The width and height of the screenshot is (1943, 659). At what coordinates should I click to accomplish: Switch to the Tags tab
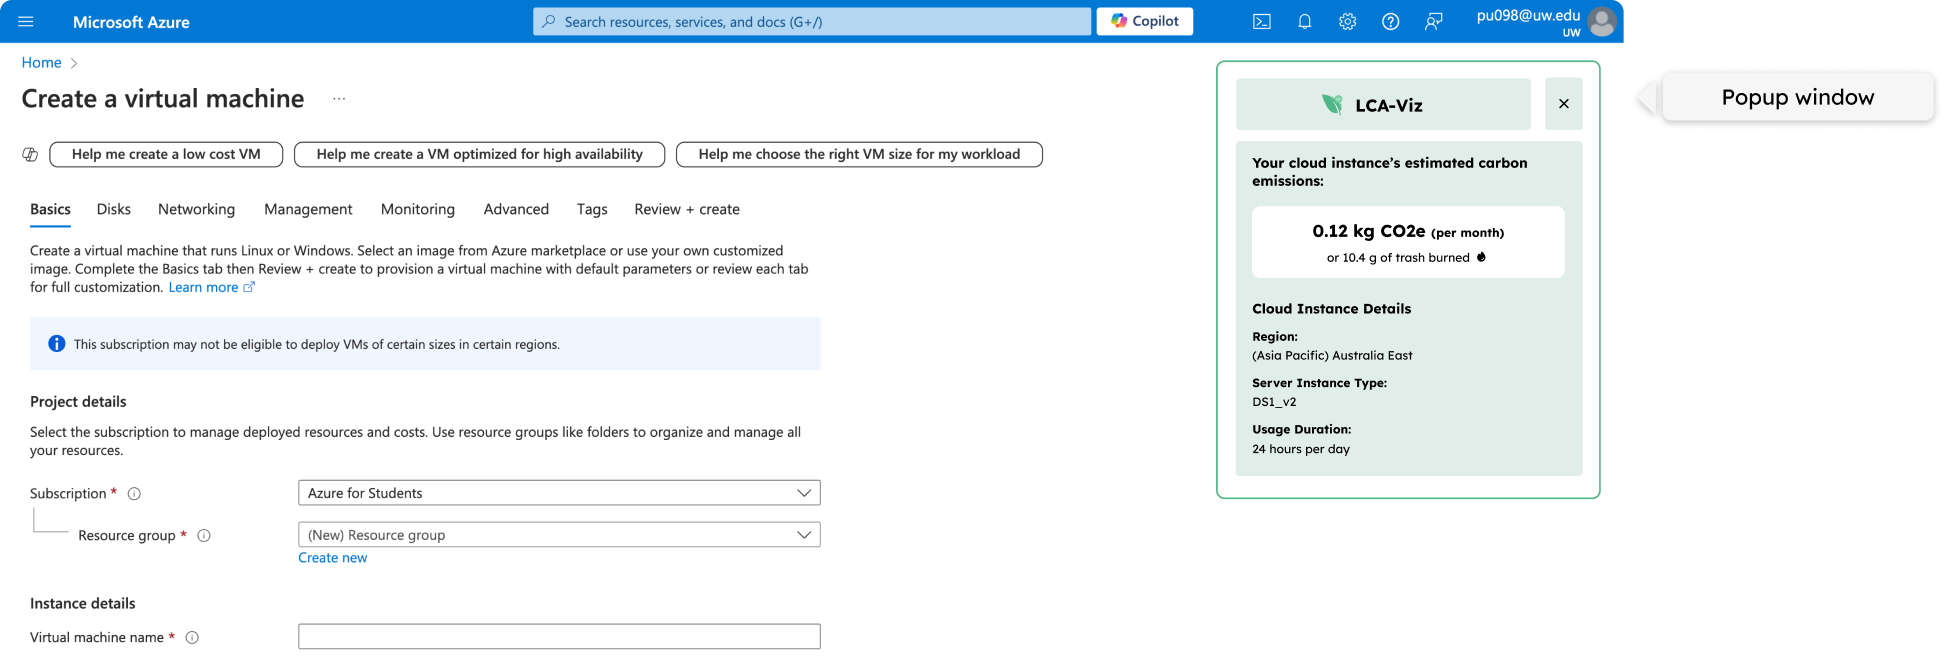pos(592,209)
